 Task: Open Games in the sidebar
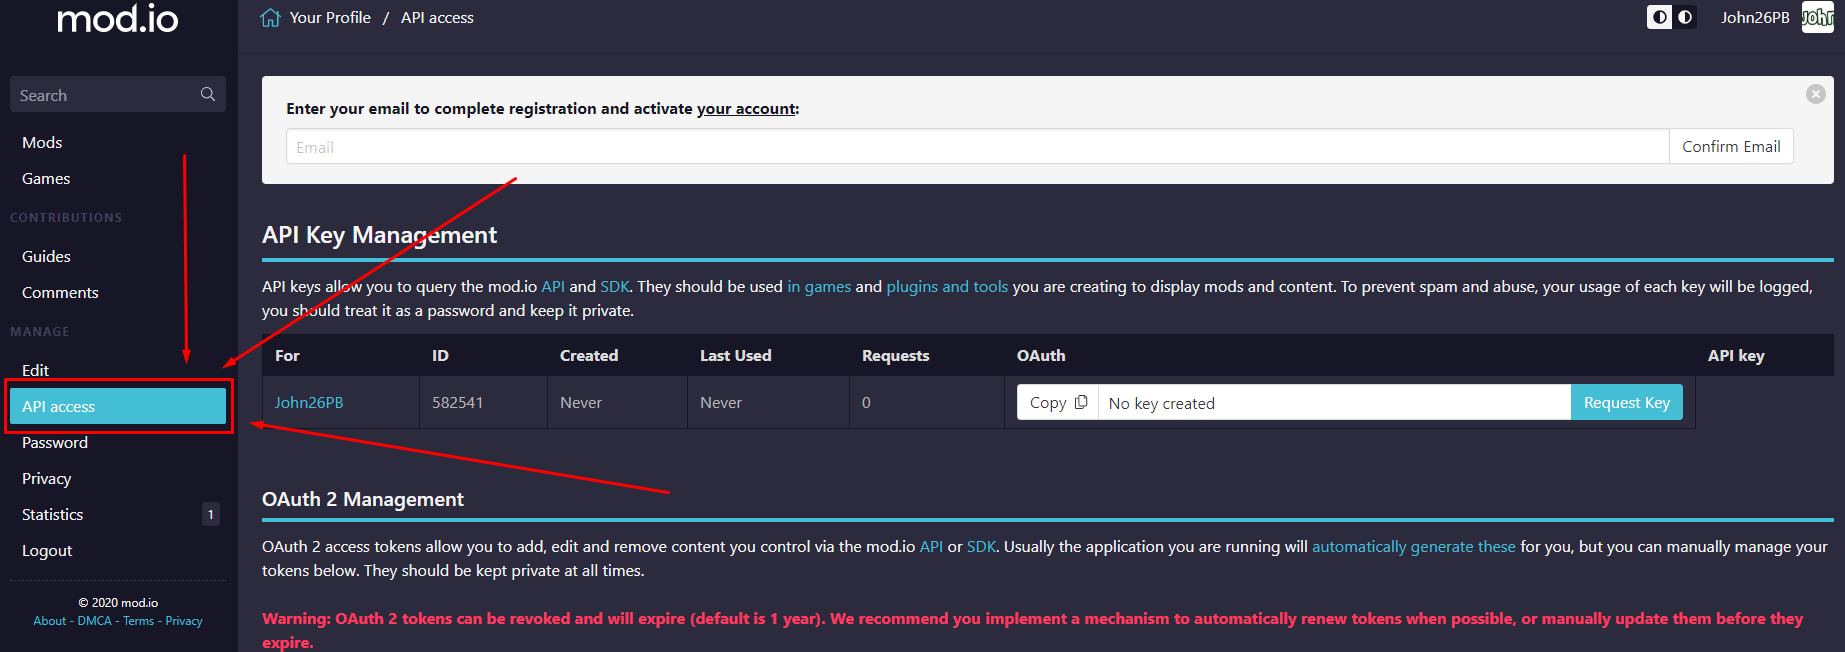pos(46,178)
